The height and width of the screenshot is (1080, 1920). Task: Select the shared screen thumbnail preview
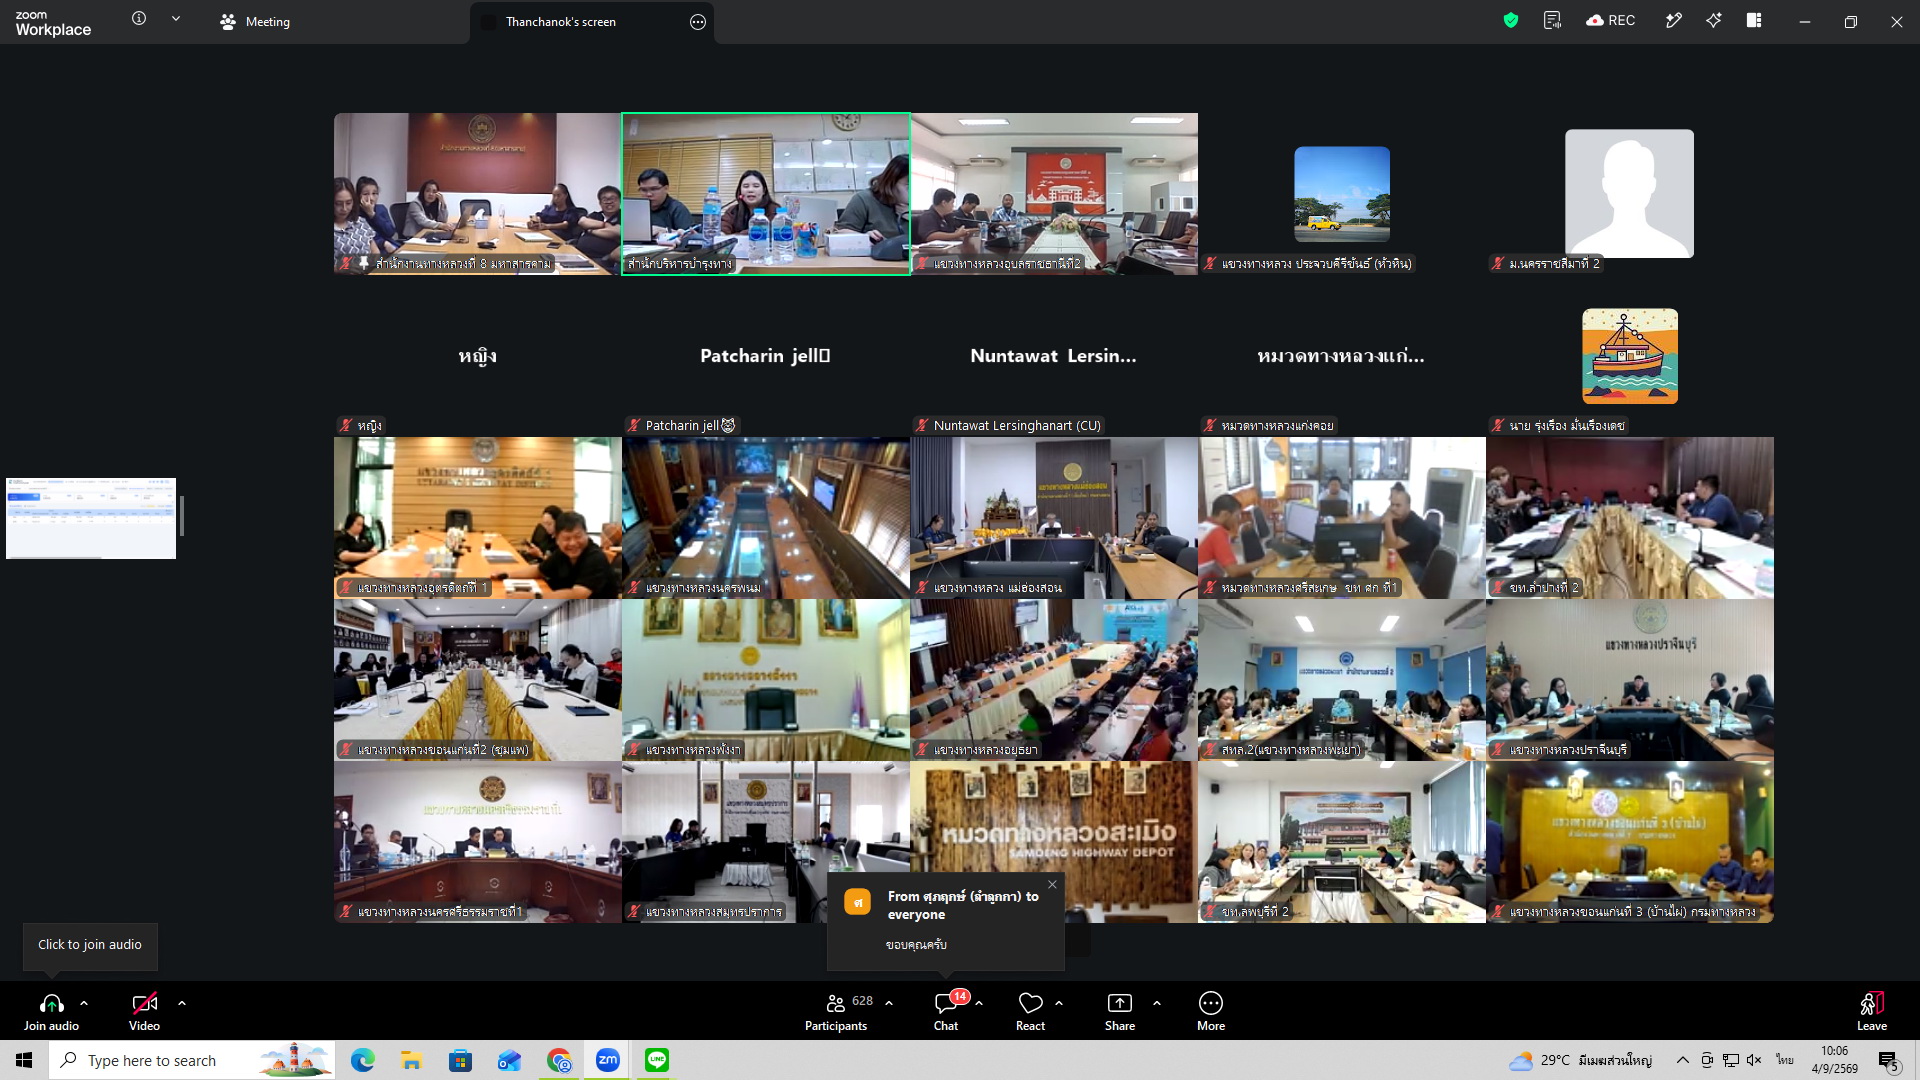click(x=91, y=518)
